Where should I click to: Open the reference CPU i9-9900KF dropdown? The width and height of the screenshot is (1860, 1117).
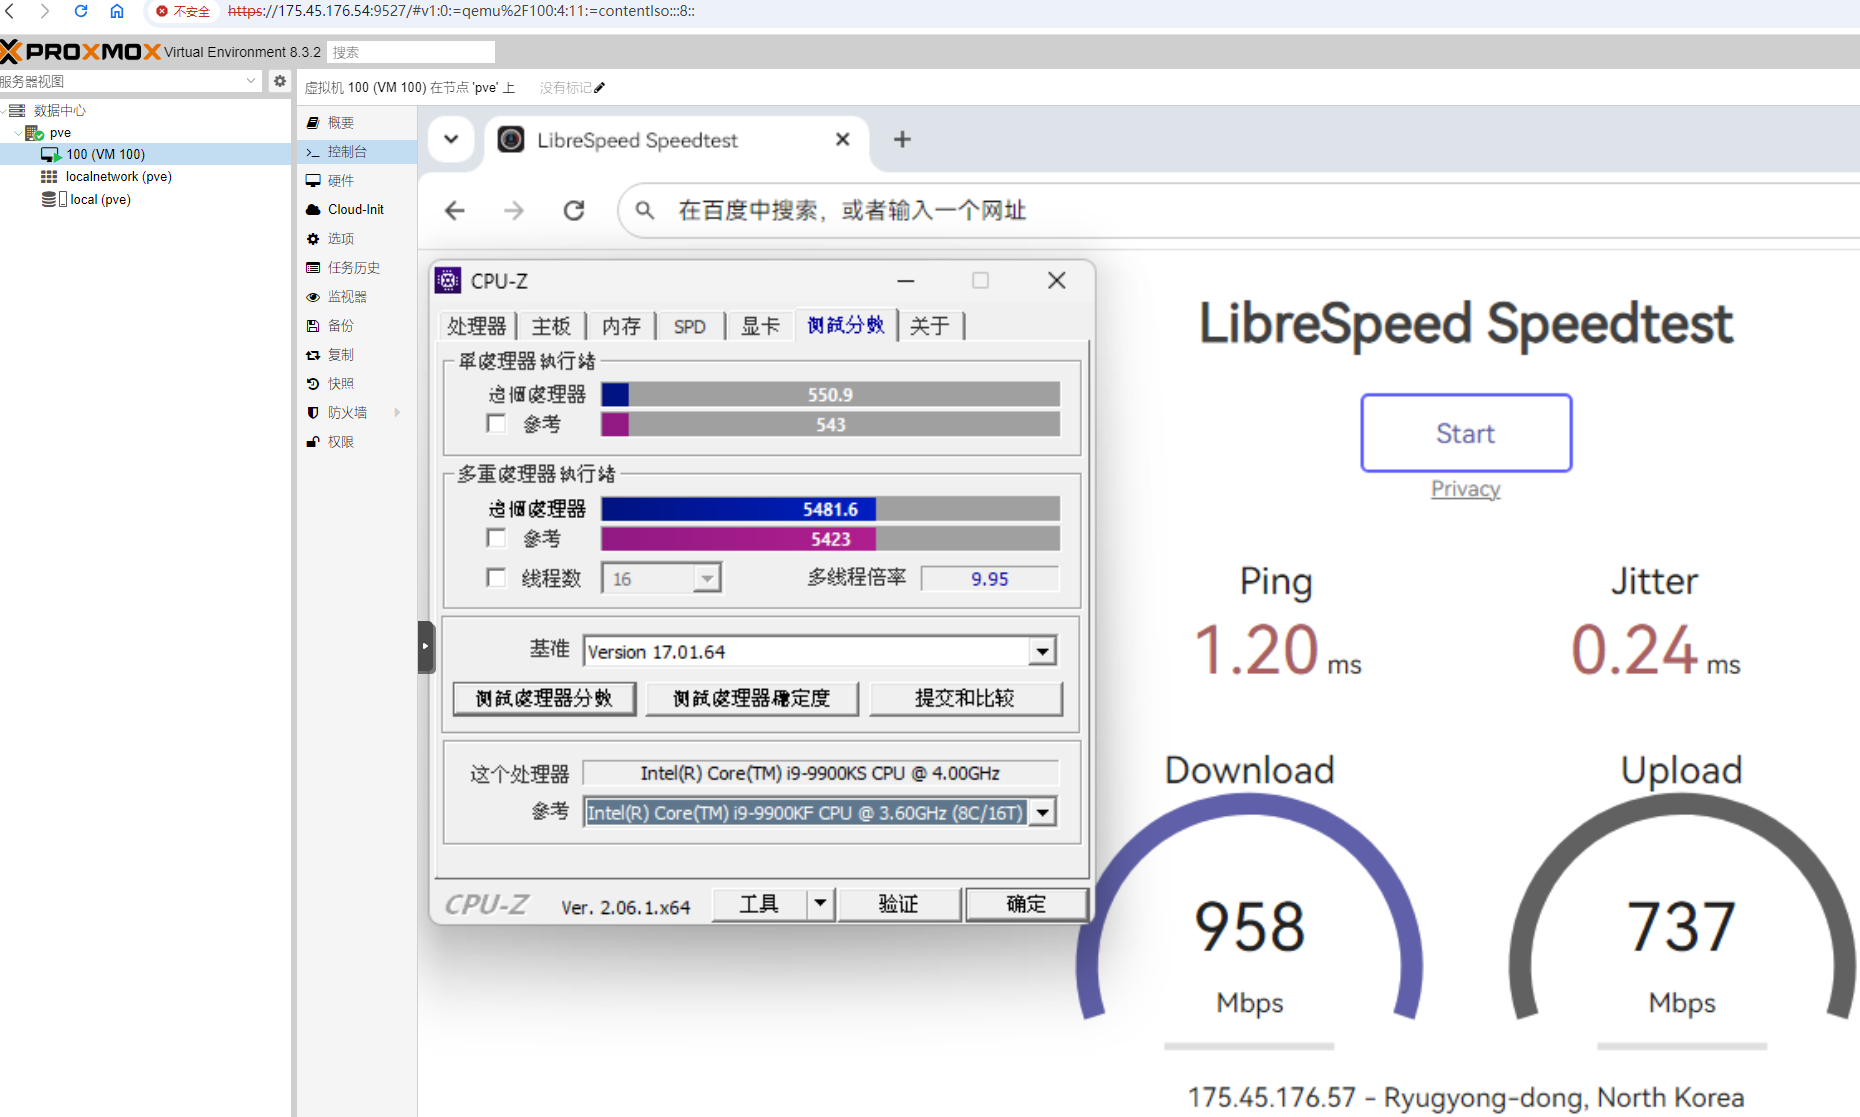pos(1042,813)
